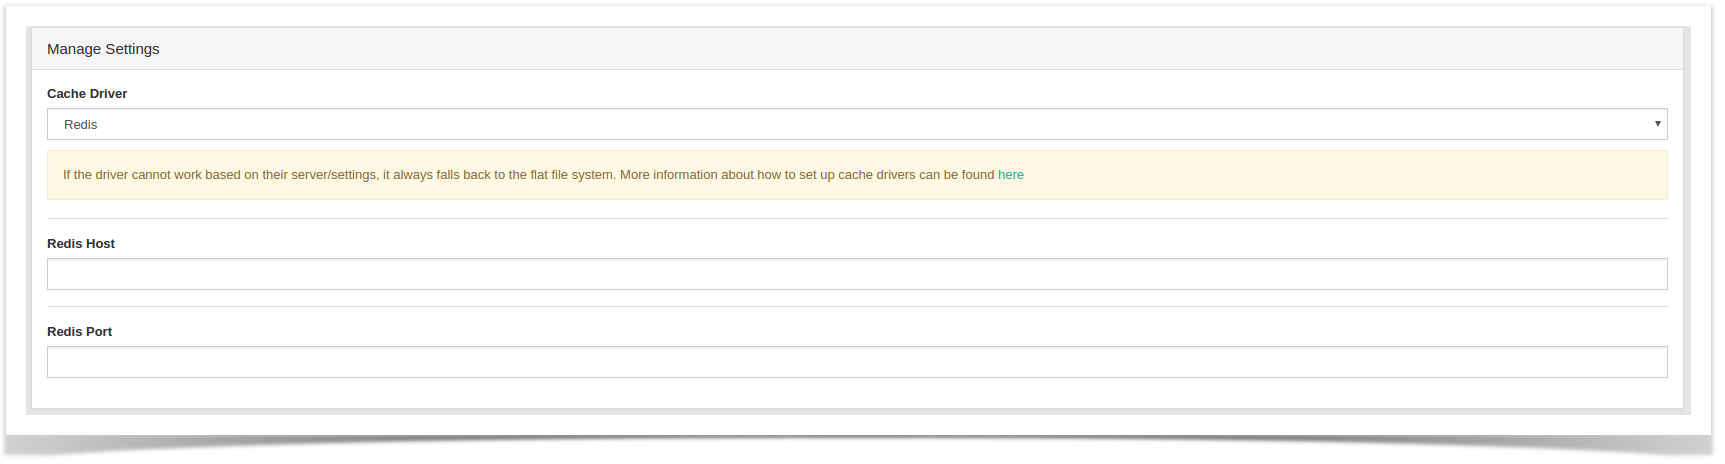Expand the Redis driver combo box
Viewport: 1725px width, 464px height.
pos(857,124)
